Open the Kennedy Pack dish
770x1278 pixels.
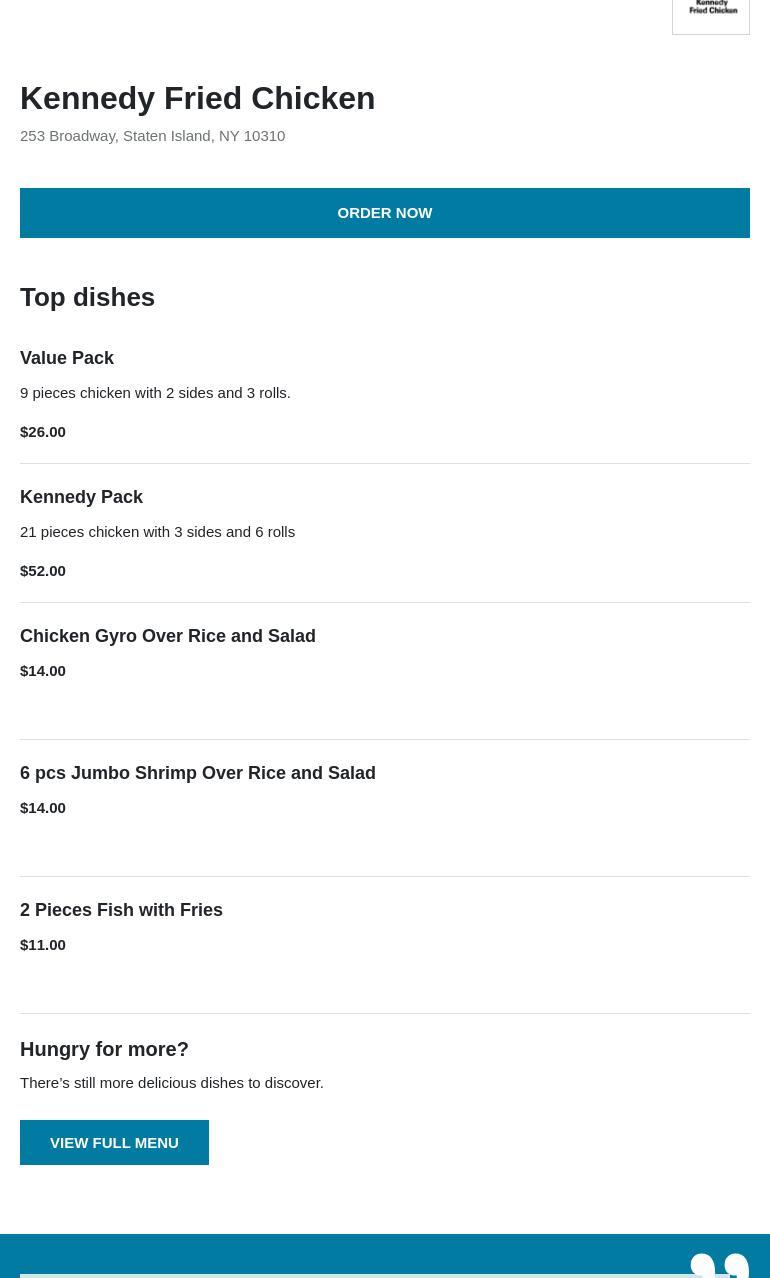(x=81, y=497)
